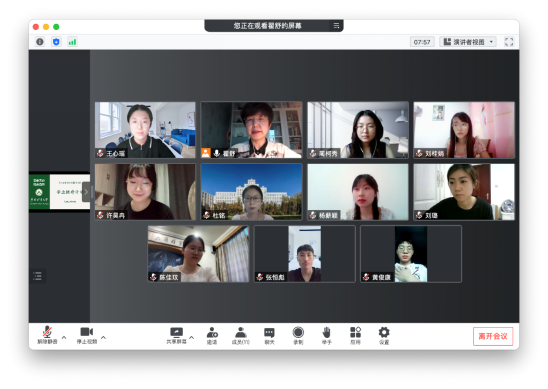
Task: Raise hand with the 举手 icon
Action: 327,336
